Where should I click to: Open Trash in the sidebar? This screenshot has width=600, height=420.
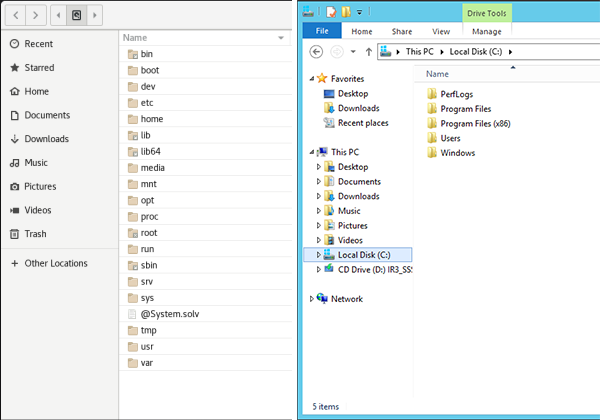tap(35, 234)
